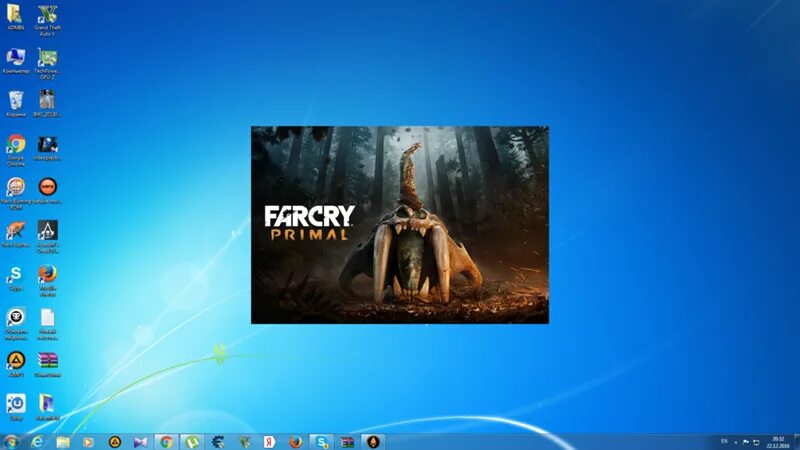Open the Computer desktop icon

[x=16, y=61]
